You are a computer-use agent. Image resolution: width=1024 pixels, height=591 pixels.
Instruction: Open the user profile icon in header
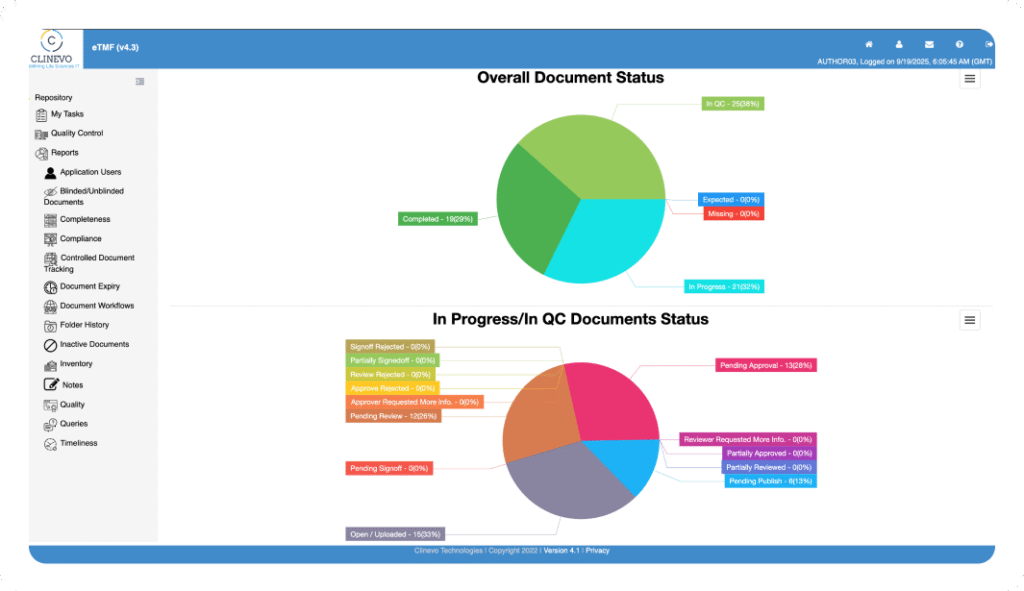[x=899, y=44]
